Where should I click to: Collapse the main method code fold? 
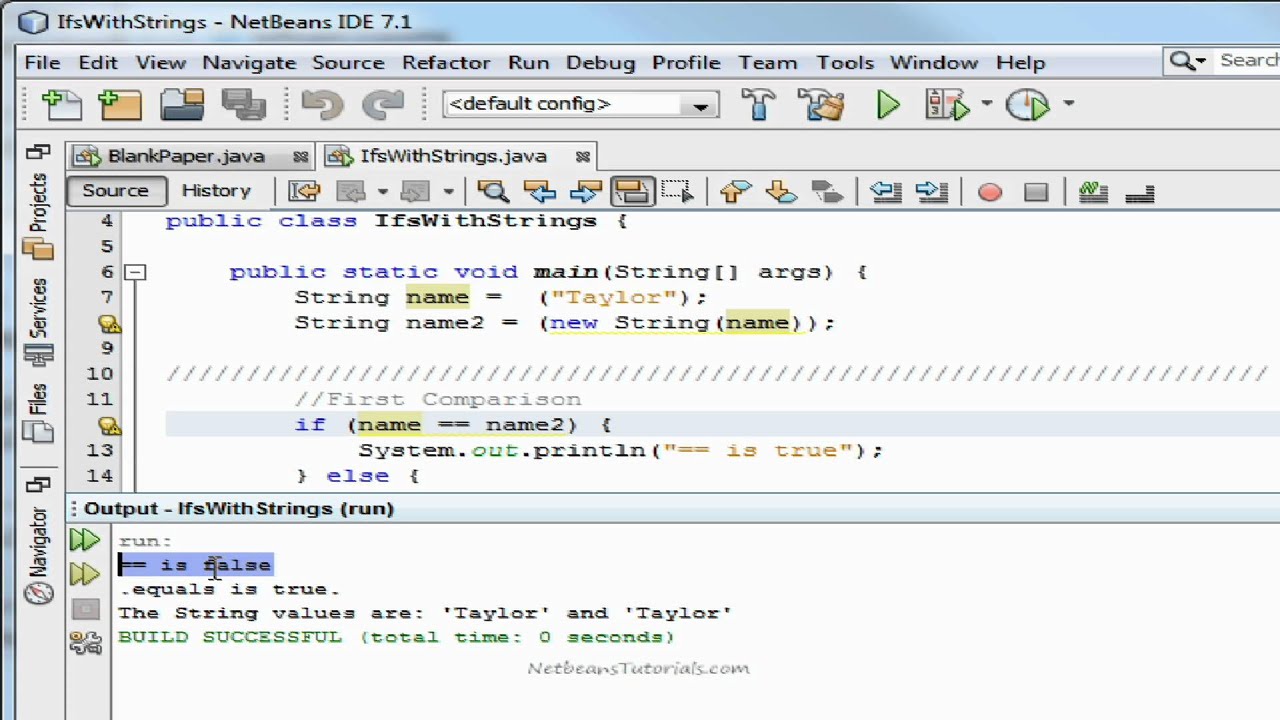click(x=135, y=272)
